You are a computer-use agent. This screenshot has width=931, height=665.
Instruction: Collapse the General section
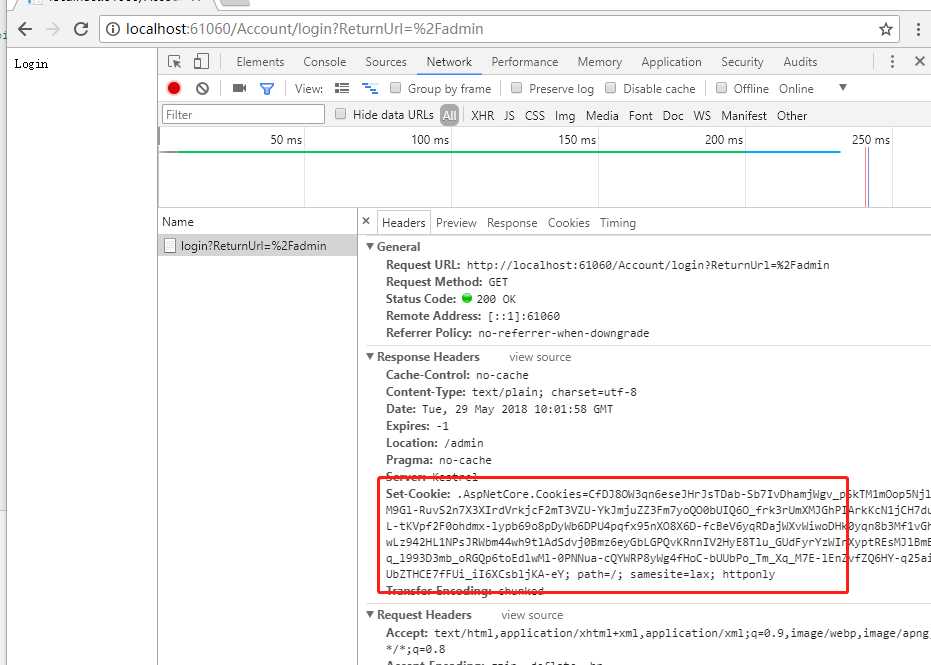370,246
